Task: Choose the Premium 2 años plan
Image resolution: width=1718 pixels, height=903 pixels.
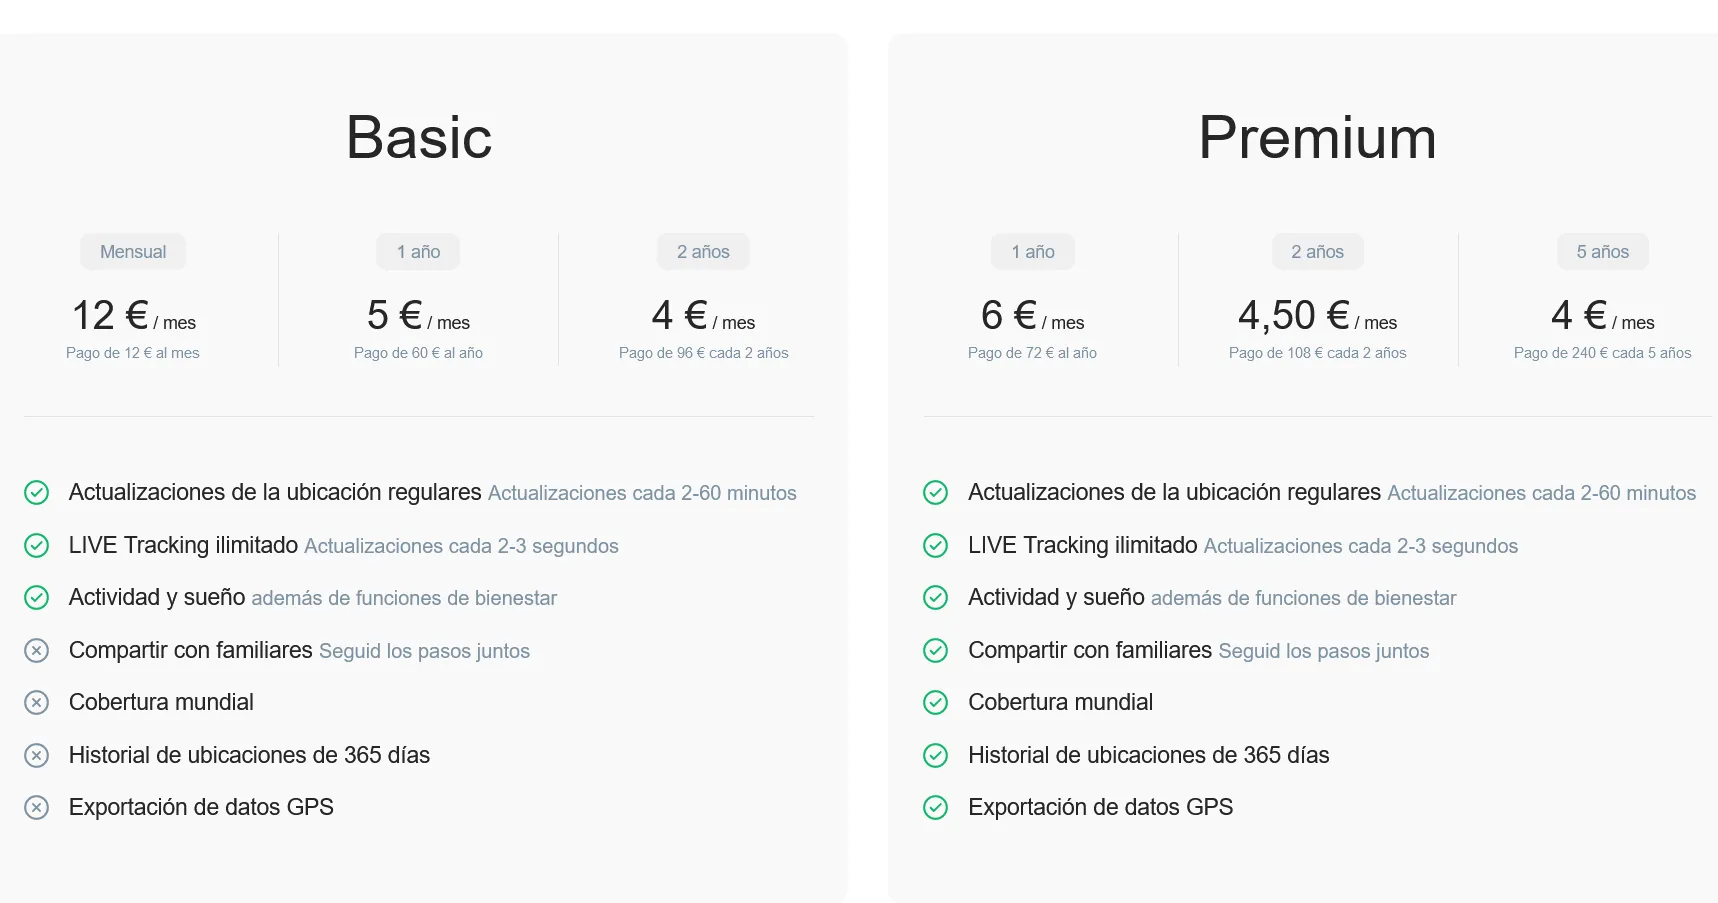Action: click(1317, 252)
